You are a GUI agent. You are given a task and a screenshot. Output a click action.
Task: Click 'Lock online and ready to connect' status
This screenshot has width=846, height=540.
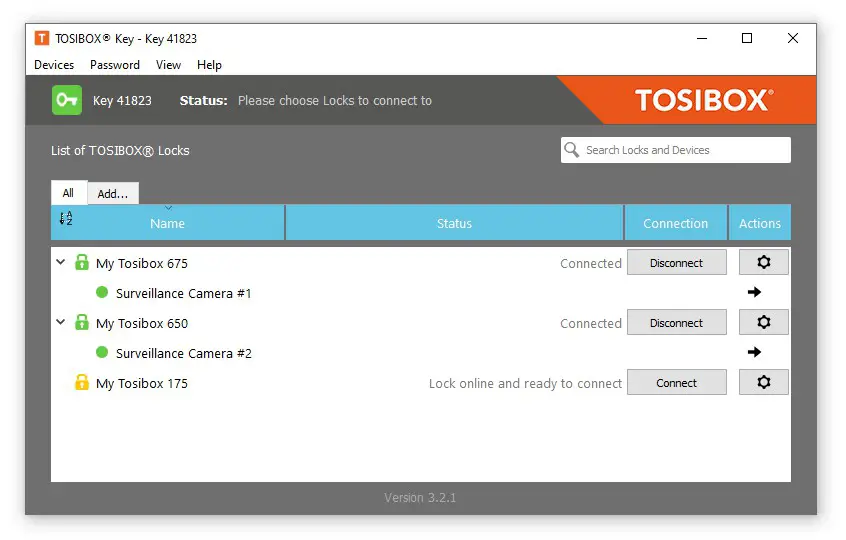click(525, 383)
